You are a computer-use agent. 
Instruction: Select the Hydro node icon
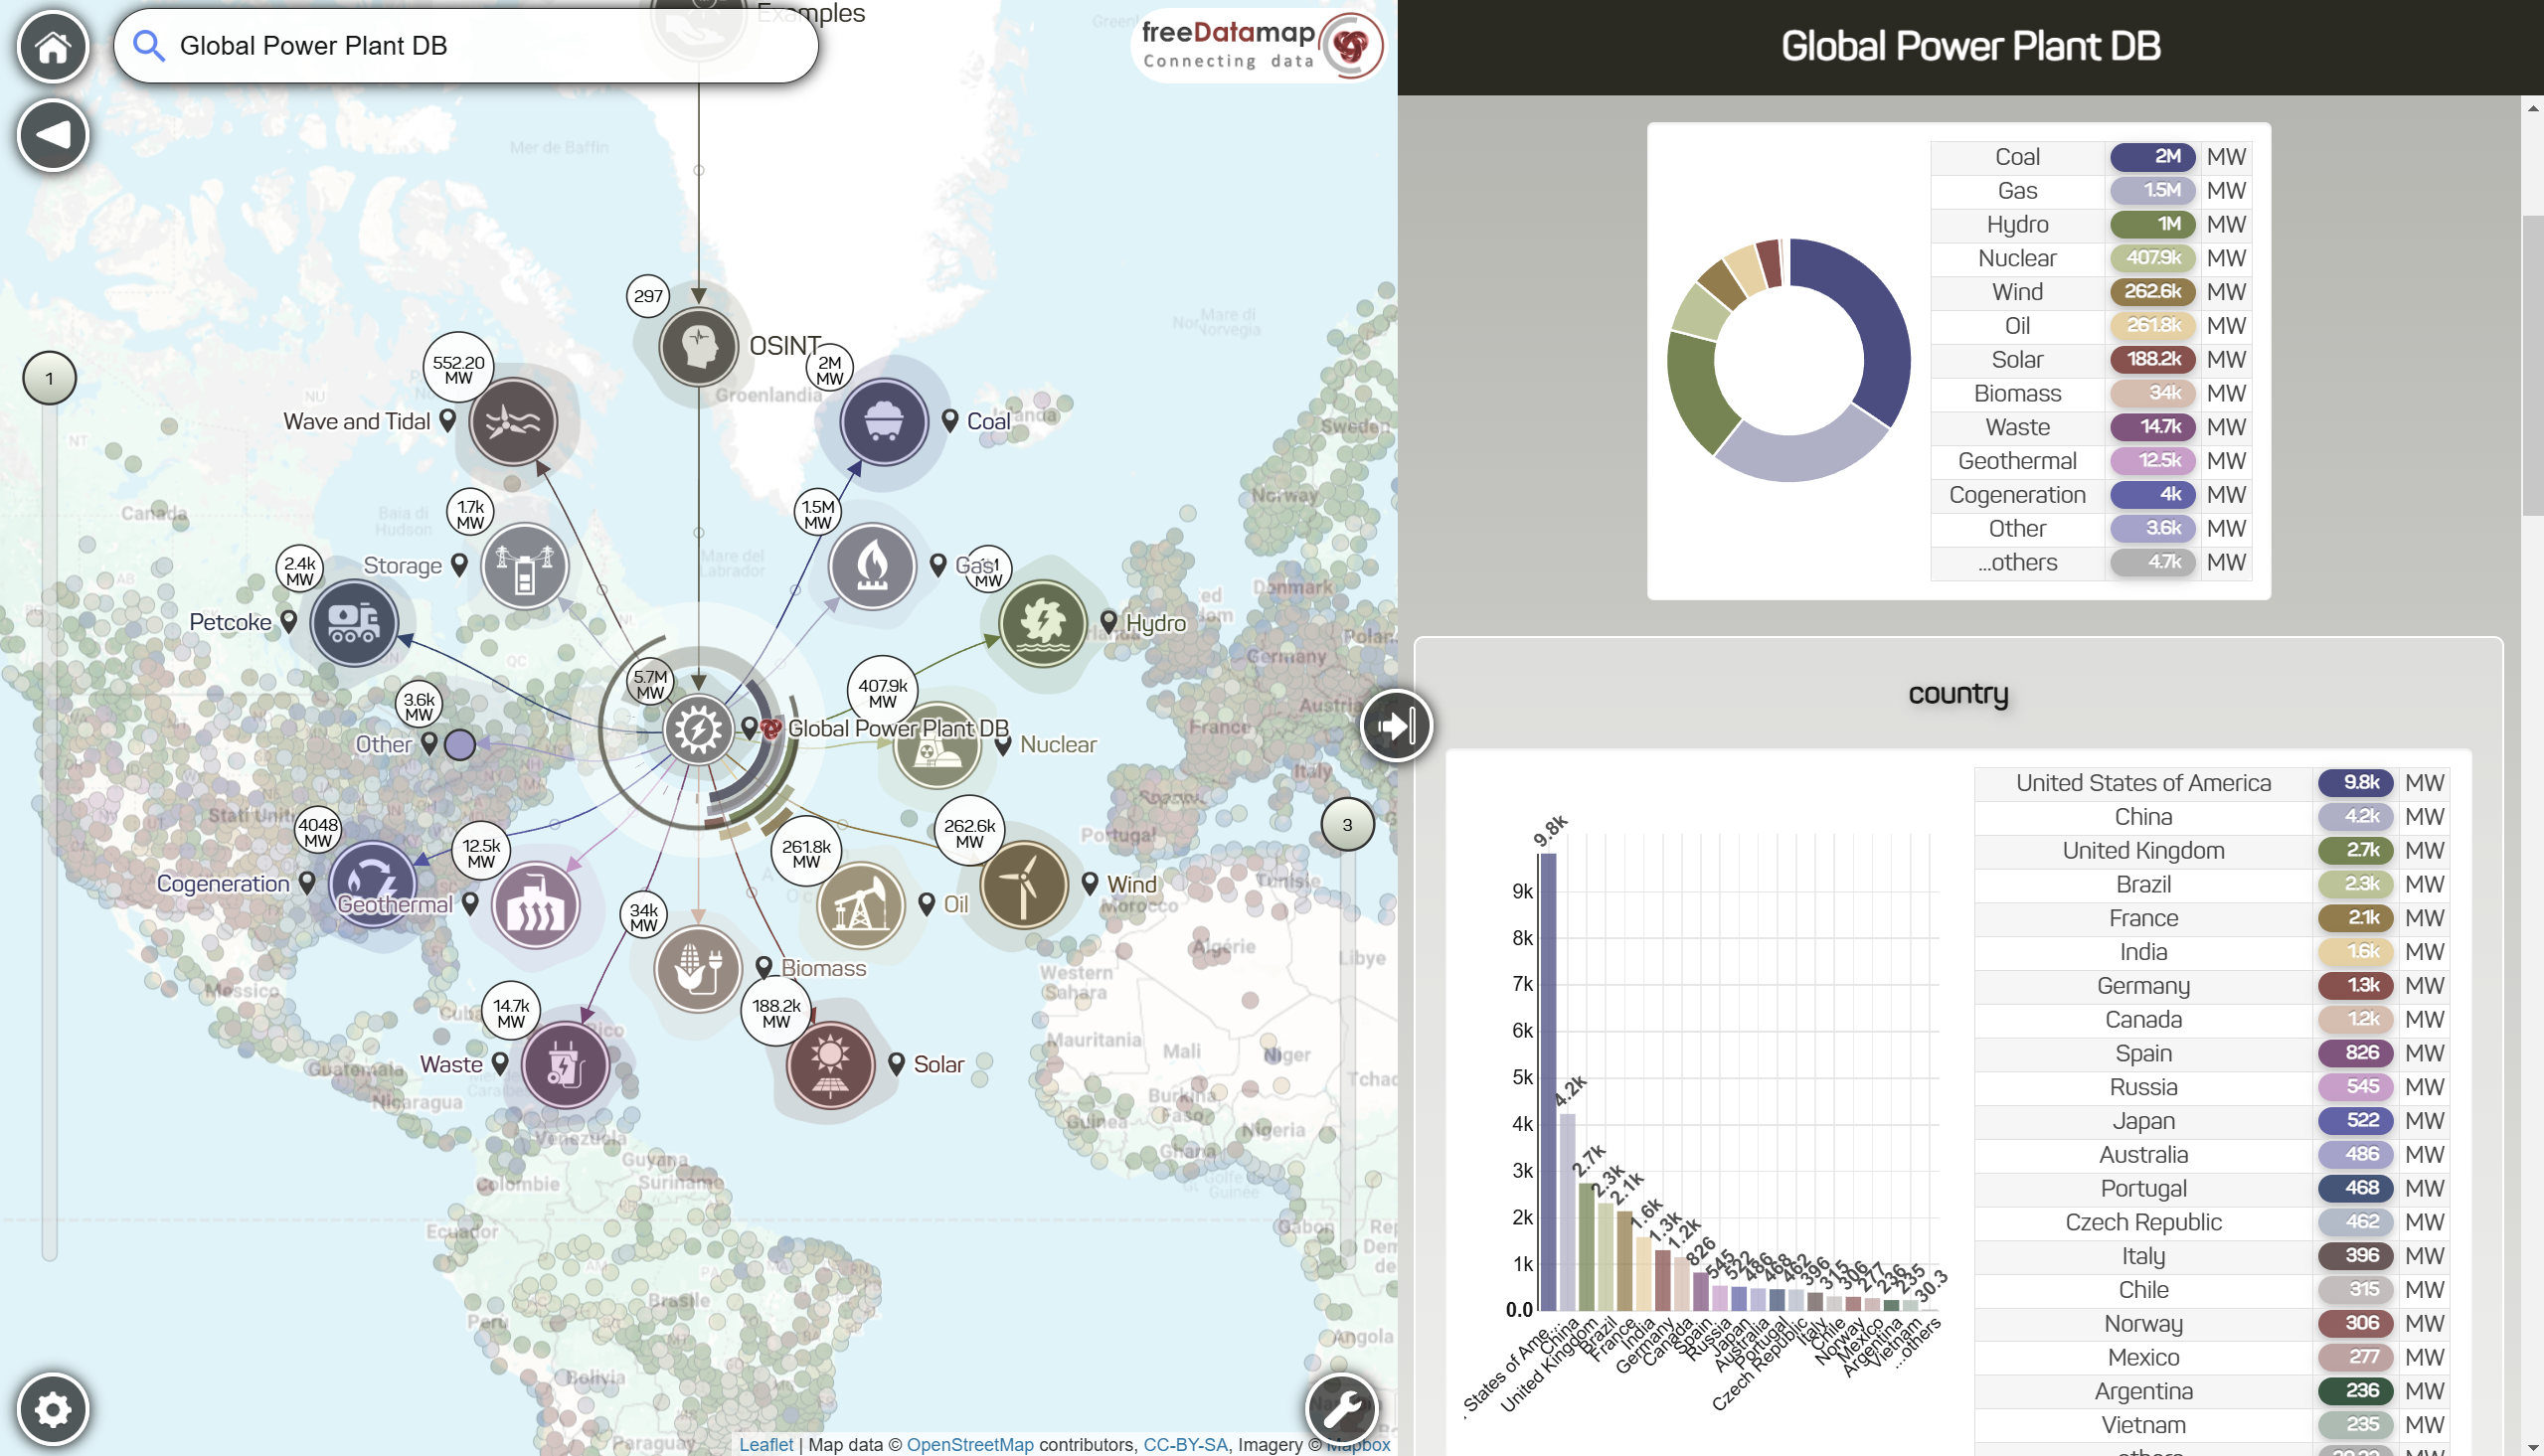click(1043, 623)
